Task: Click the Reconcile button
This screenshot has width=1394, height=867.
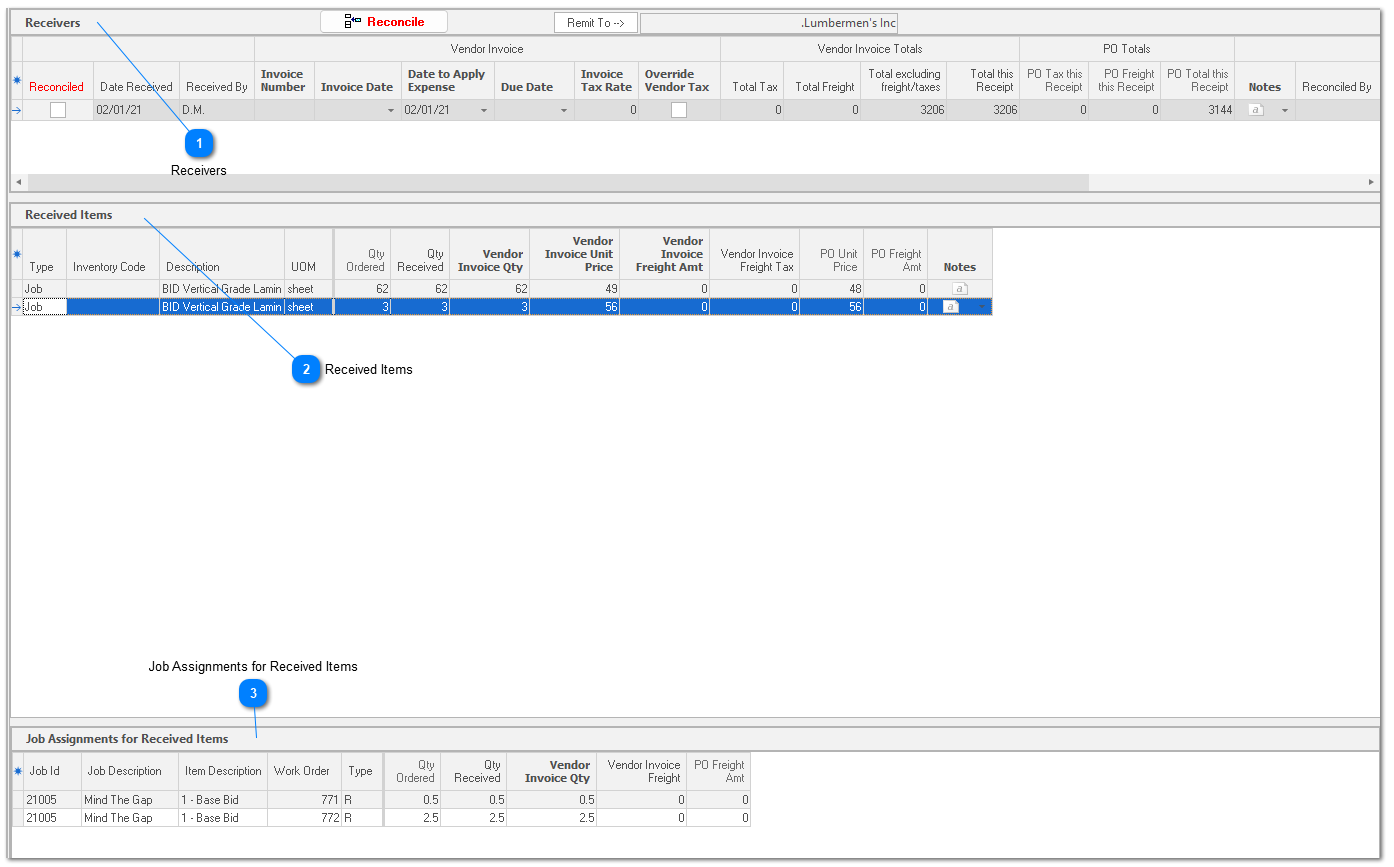Action: (x=384, y=22)
